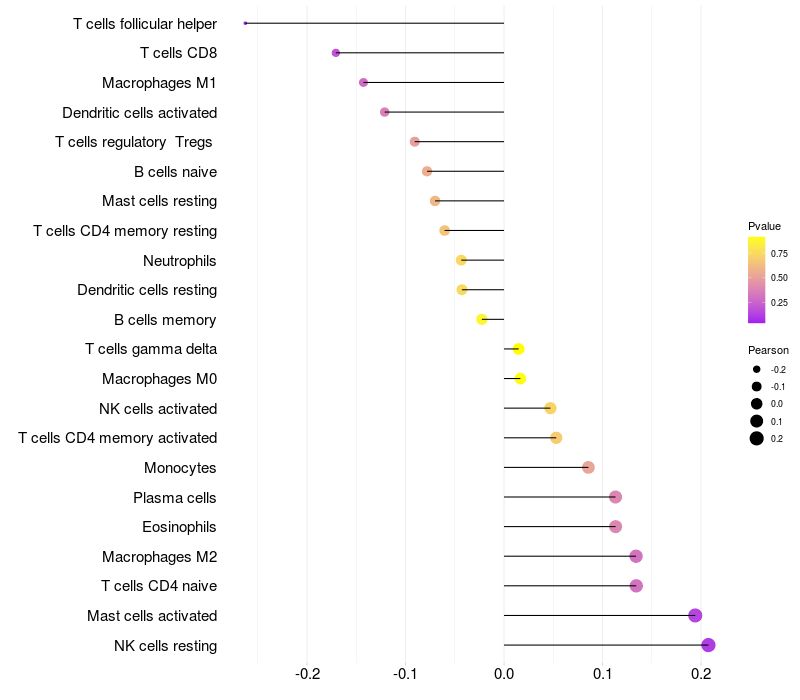
Task: Click the Plasma cells axis label
Action: point(174,497)
